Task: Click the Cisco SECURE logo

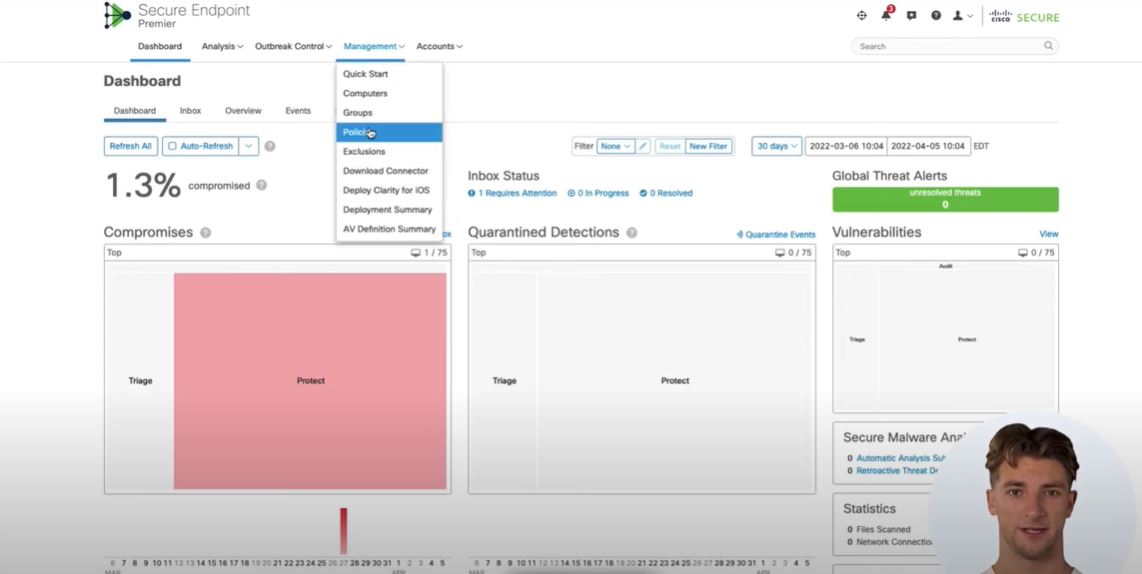Action: click(x=1025, y=16)
